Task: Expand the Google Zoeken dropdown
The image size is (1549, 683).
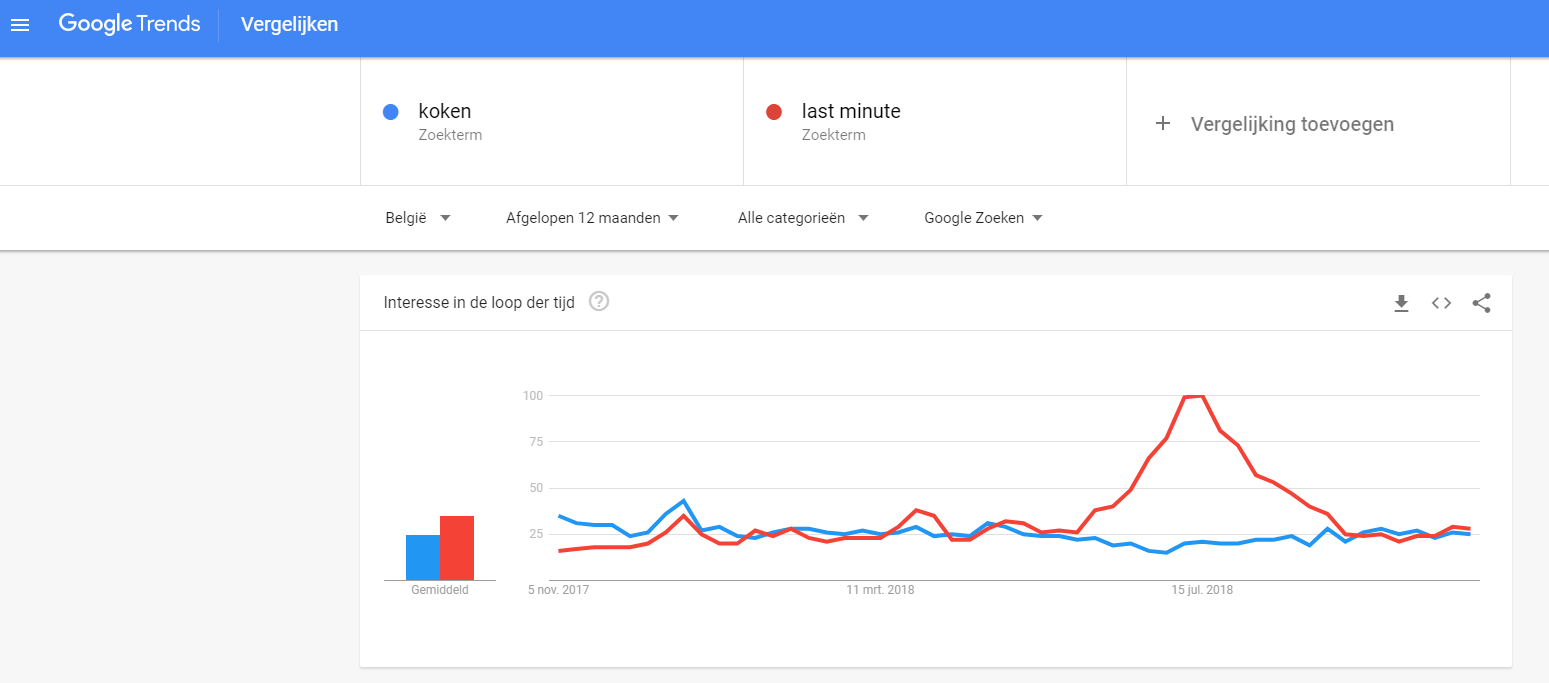Action: (984, 218)
